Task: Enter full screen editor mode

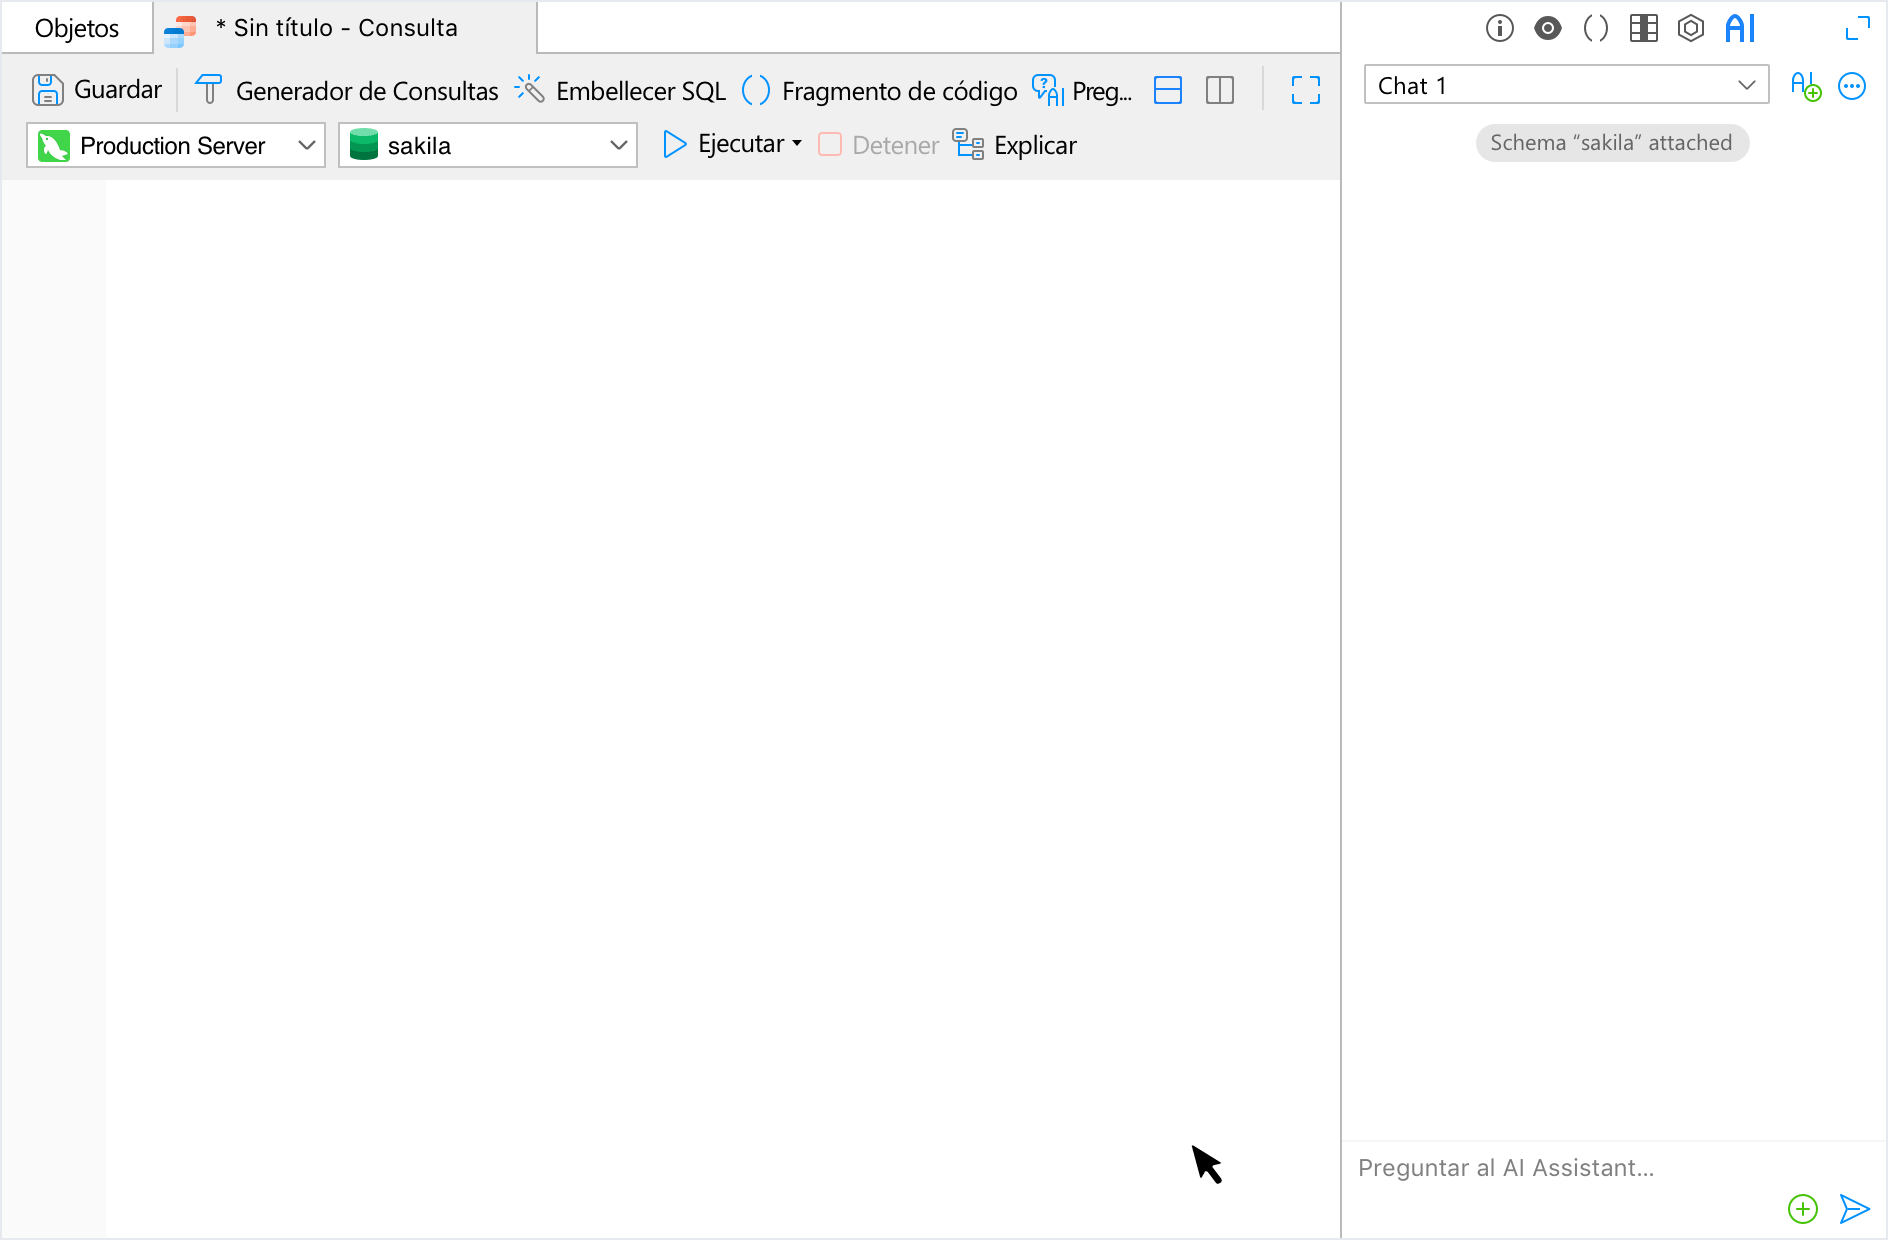Action: click(1305, 90)
